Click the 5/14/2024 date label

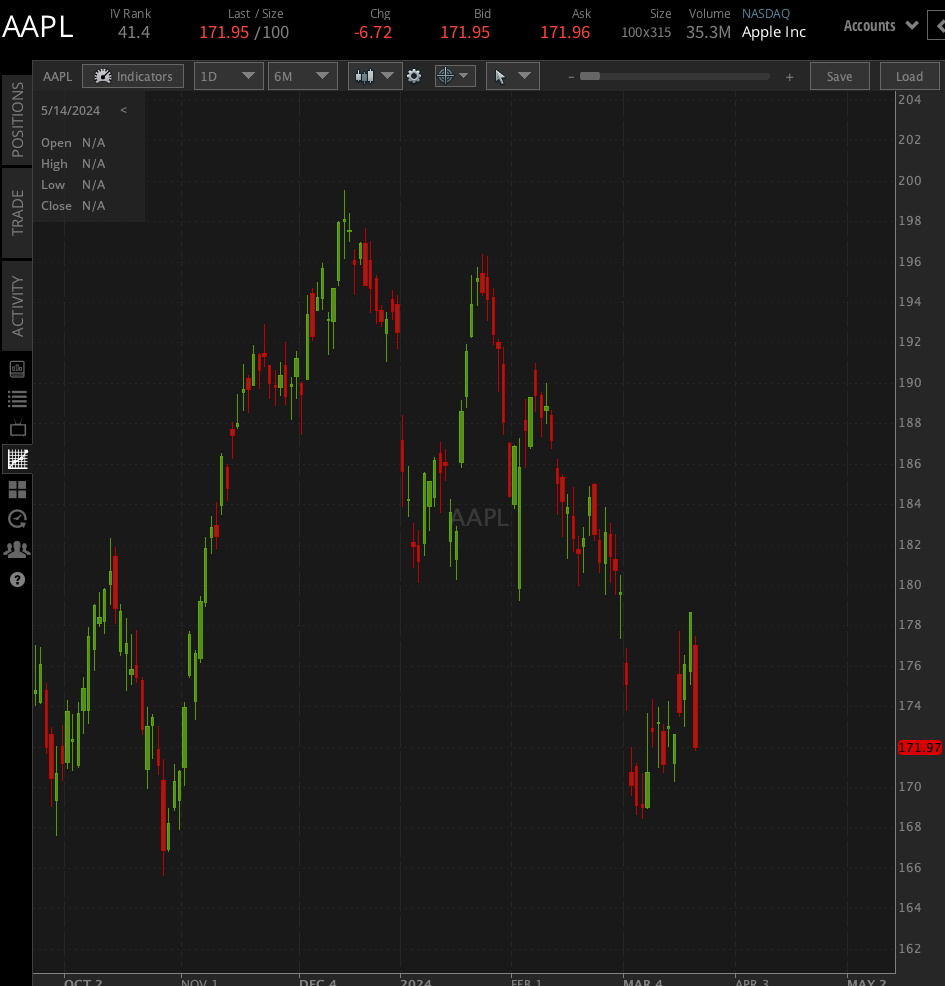[x=70, y=111]
